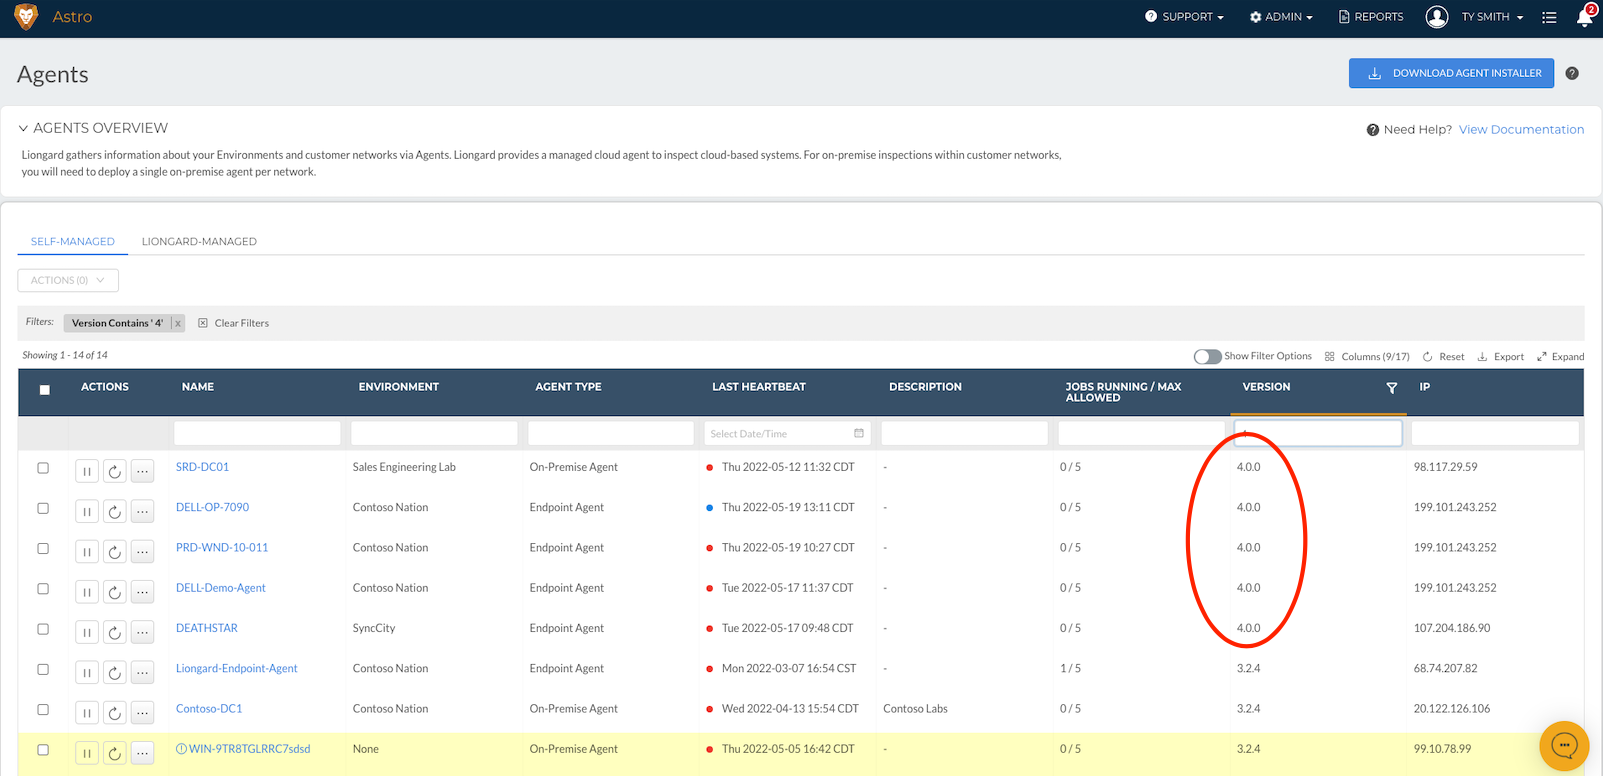Open the SRD-DC01 agent link
1603x776 pixels.
pos(202,467)
